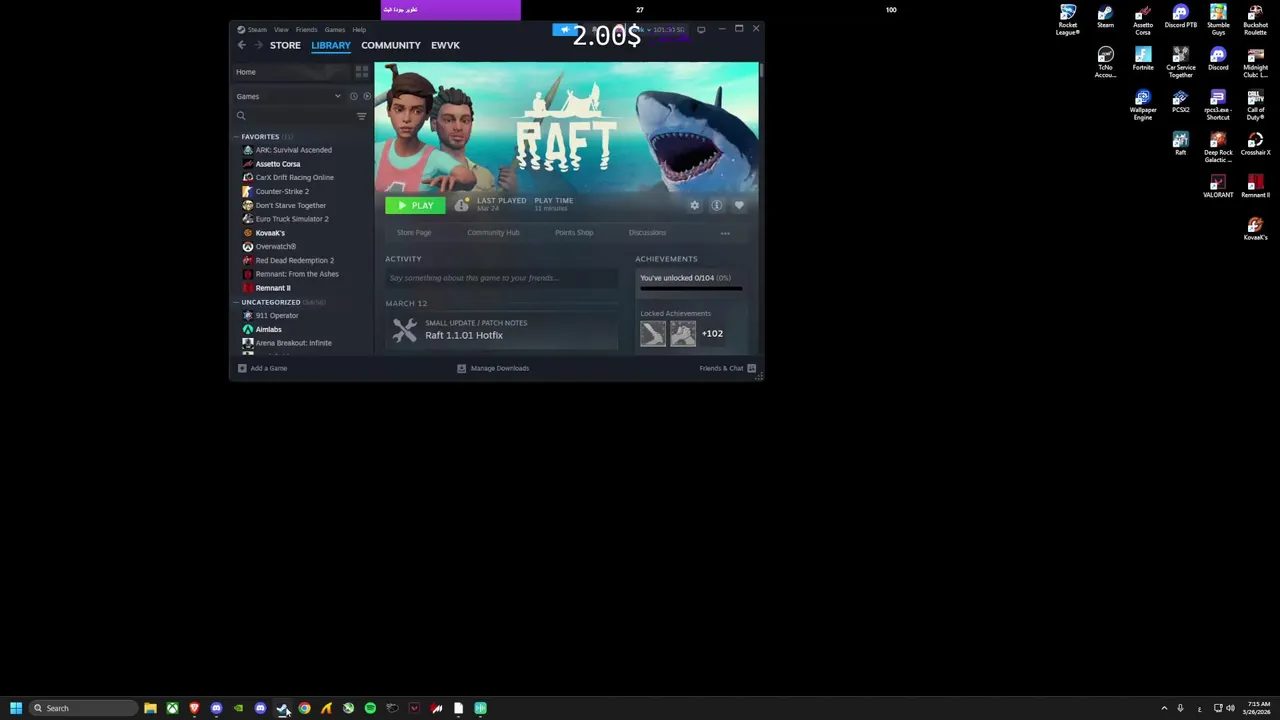Open Google Chrome from the taskbar
This screenshot has width=1280, height=720.
click(x=304, y=708)
